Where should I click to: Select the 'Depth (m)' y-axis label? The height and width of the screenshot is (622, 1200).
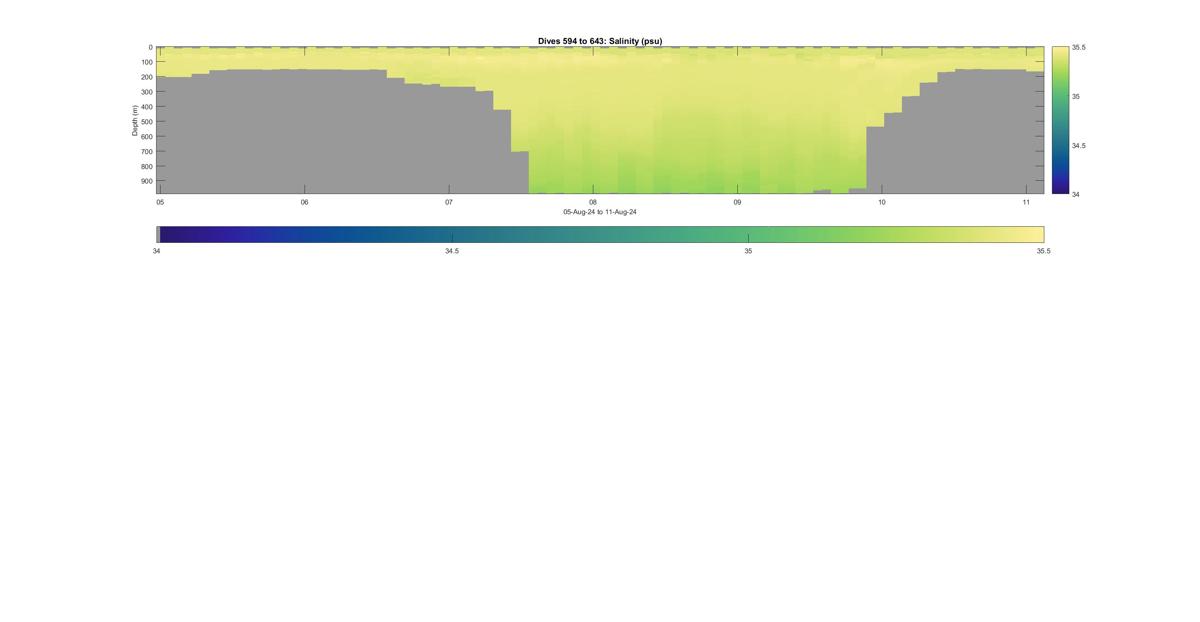(x=135, y=120)
